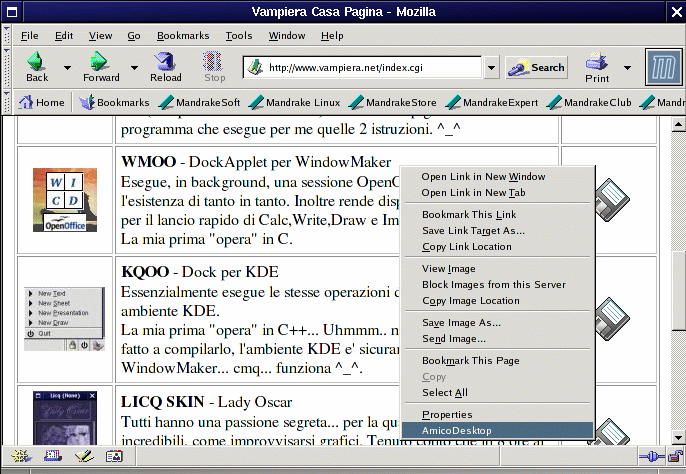Collapse the personal toolbar grippy handle
The image size is (686, 474).
click(x=7, y=102)
